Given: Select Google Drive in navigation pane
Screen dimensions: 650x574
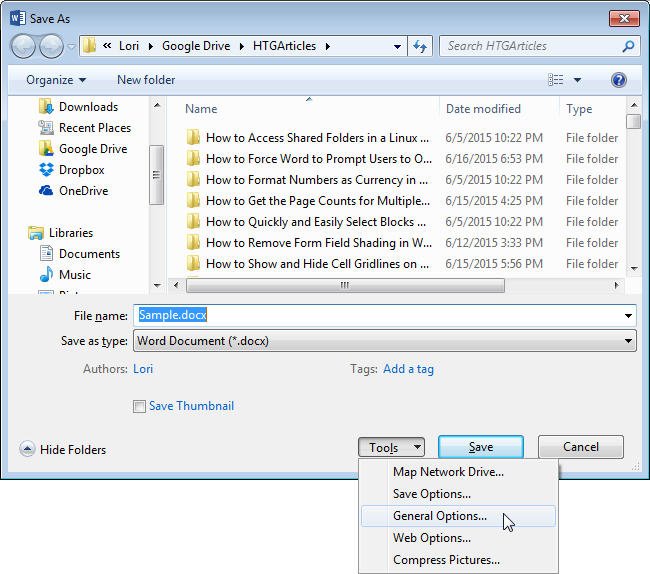Looking at the screenshot, I should point(83,149).
